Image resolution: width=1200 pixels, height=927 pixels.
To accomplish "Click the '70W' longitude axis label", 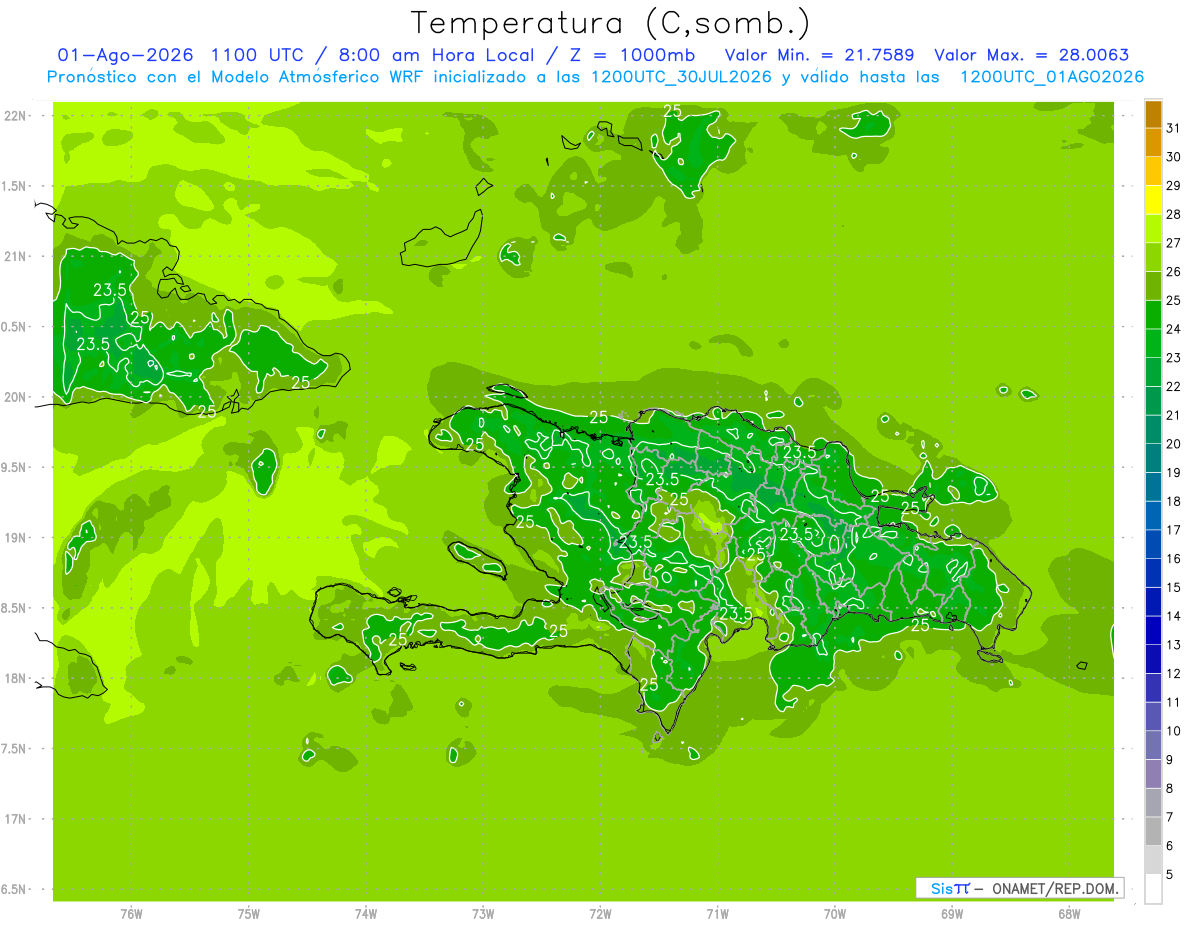I will (835, 914).
